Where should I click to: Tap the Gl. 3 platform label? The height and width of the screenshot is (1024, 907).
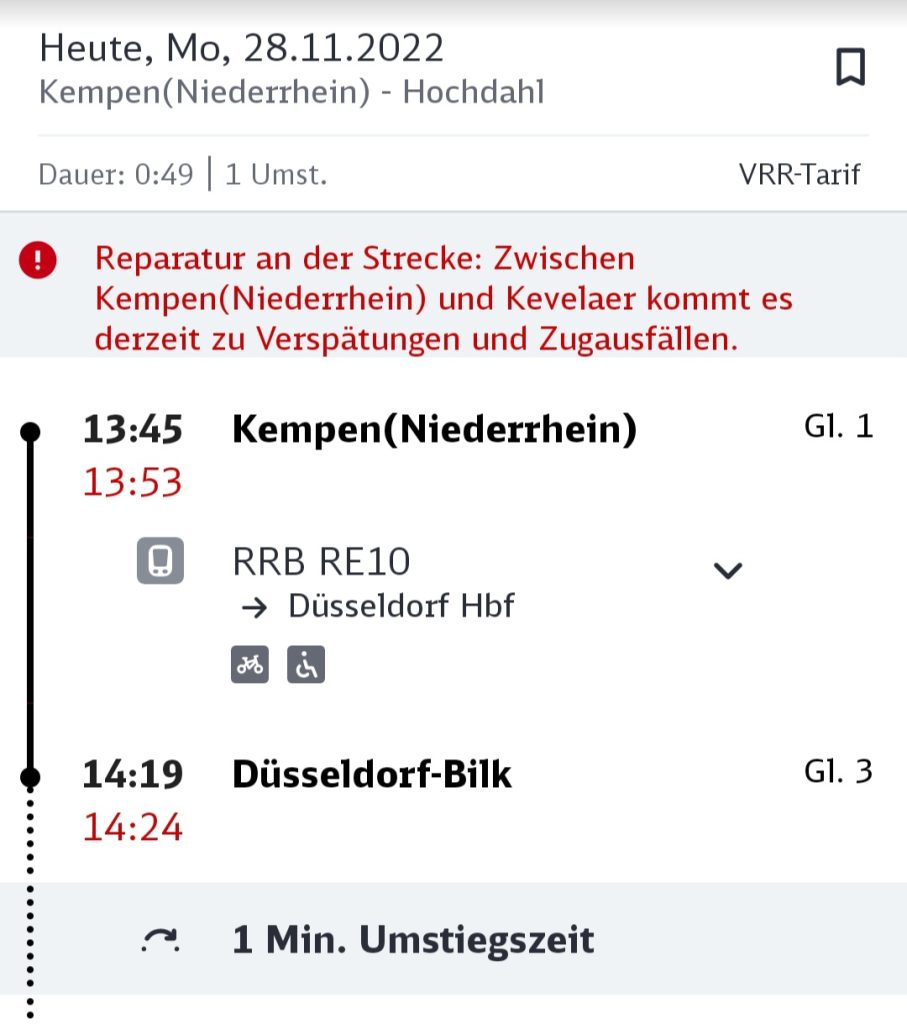pyautogui.click(x=838, y=771)
